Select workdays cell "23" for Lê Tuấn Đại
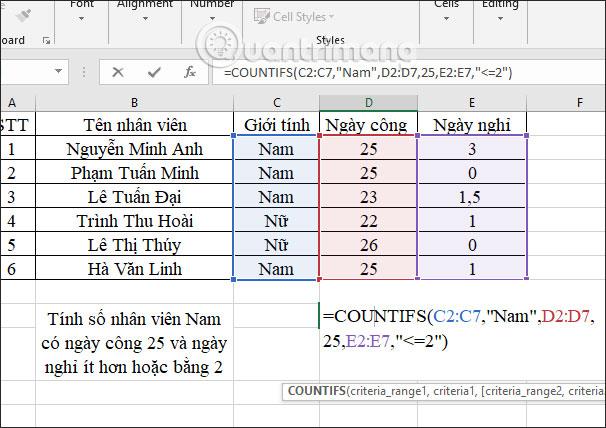This screenshot has width=606, height=428. (368, 197)
